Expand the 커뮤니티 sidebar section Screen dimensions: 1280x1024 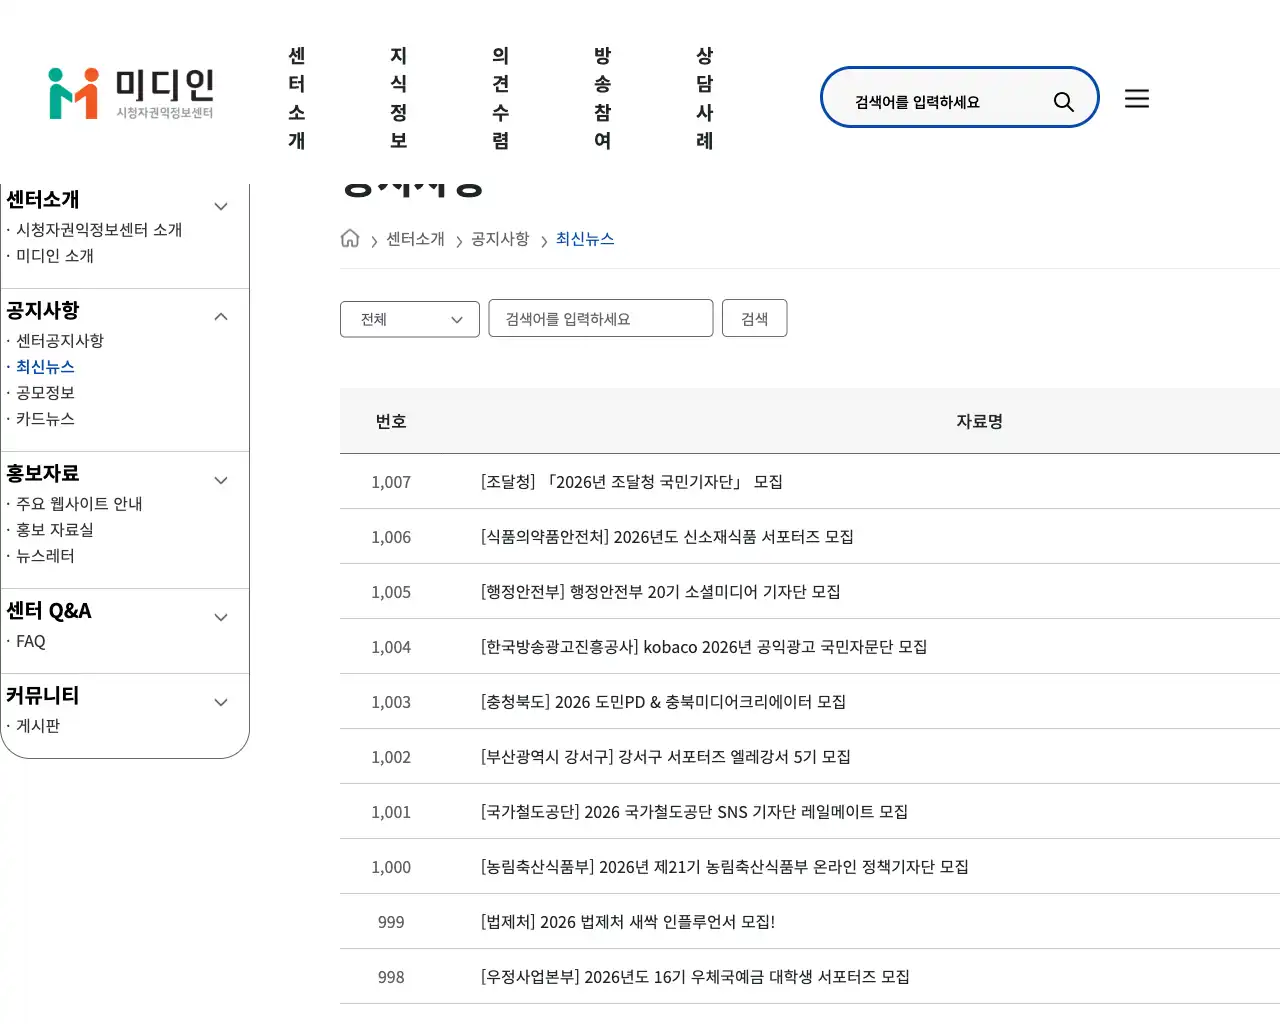pyautogui.click(x=220, y=702)
